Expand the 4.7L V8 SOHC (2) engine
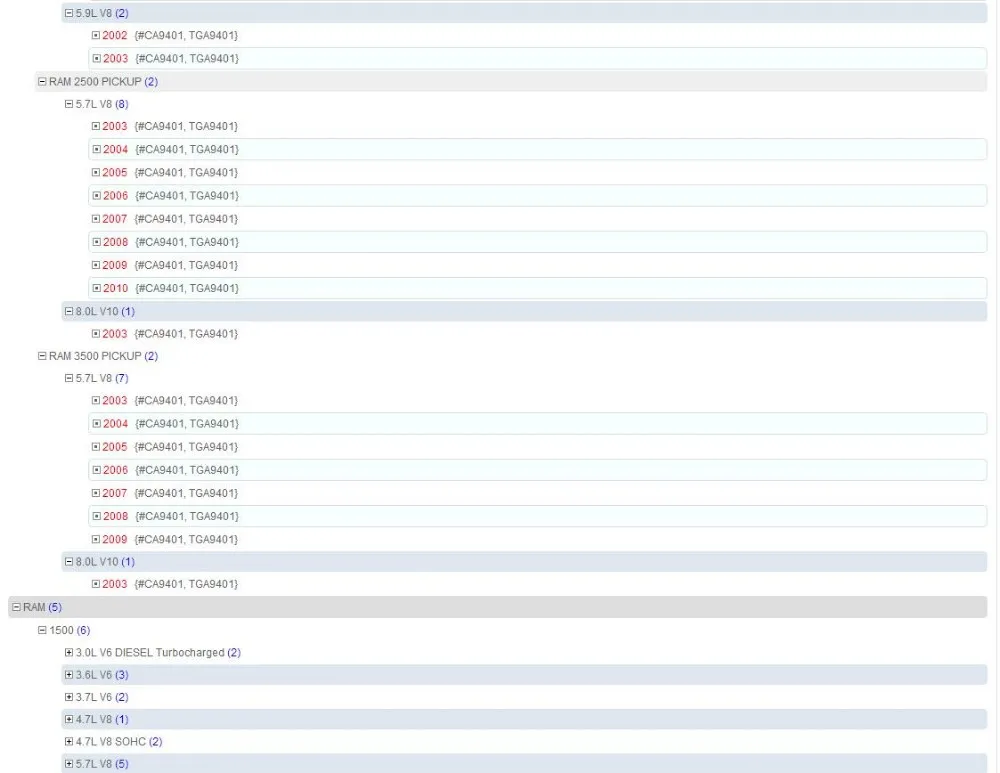This screenshot has height=773, width=1000. [x=69, y=742]
